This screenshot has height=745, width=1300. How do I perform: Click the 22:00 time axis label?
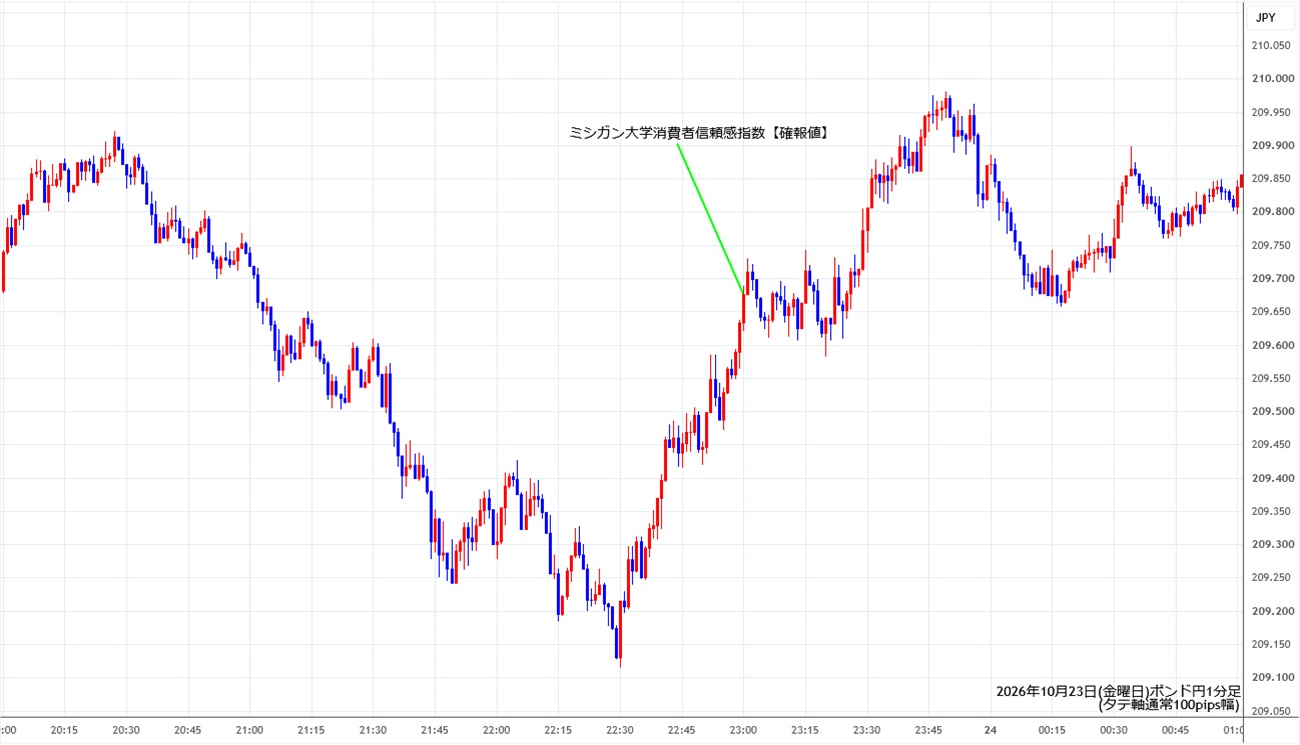pos(496,731)
